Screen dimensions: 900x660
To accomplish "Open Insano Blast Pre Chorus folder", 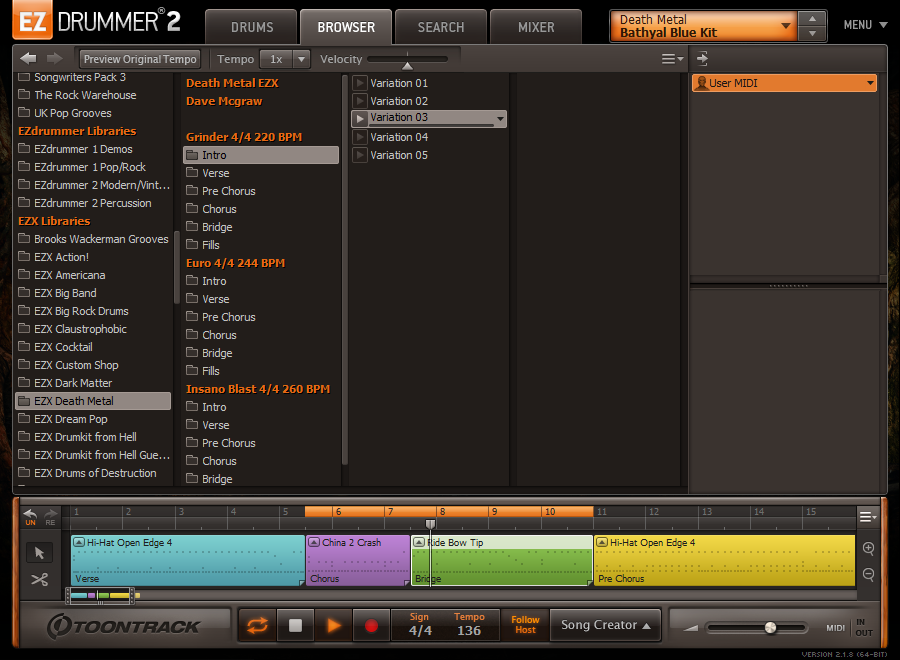I will point(261,443).
